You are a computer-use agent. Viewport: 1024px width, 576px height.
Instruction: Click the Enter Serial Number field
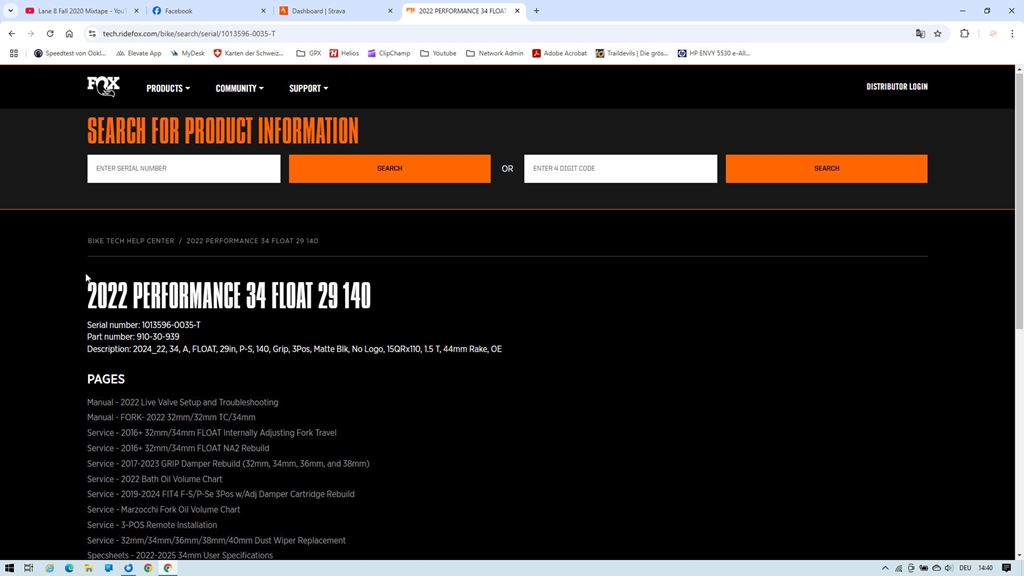tap(184, 168)
